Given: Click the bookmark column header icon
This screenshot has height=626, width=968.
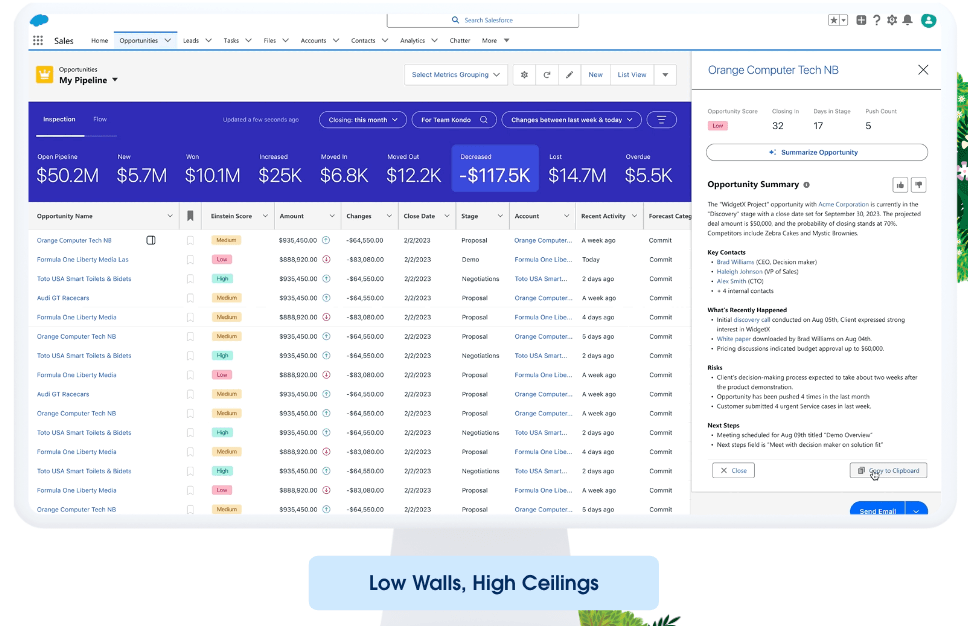Looking at the screenshot, I should pos(190,216).
